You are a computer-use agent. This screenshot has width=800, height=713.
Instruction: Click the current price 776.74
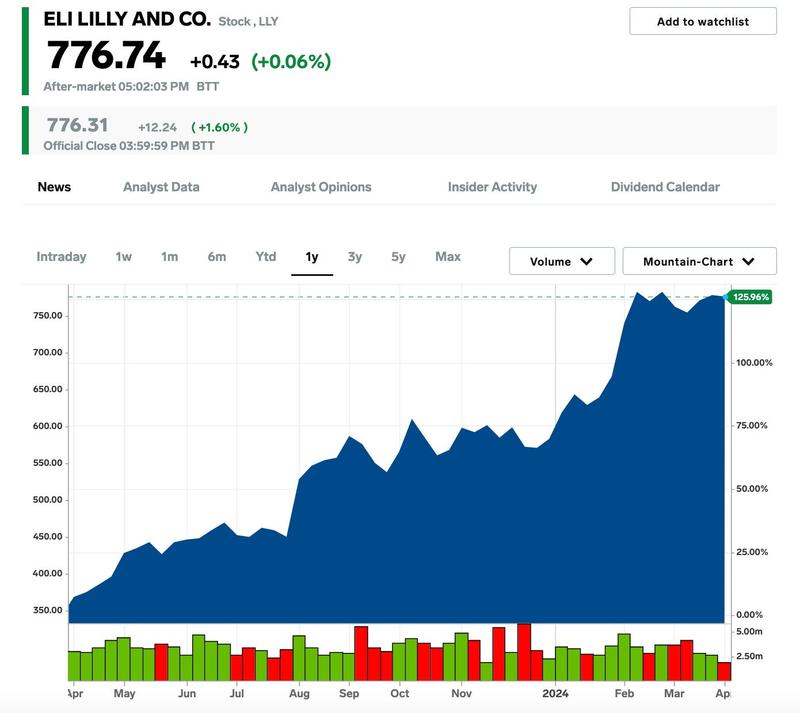point(106,55)
